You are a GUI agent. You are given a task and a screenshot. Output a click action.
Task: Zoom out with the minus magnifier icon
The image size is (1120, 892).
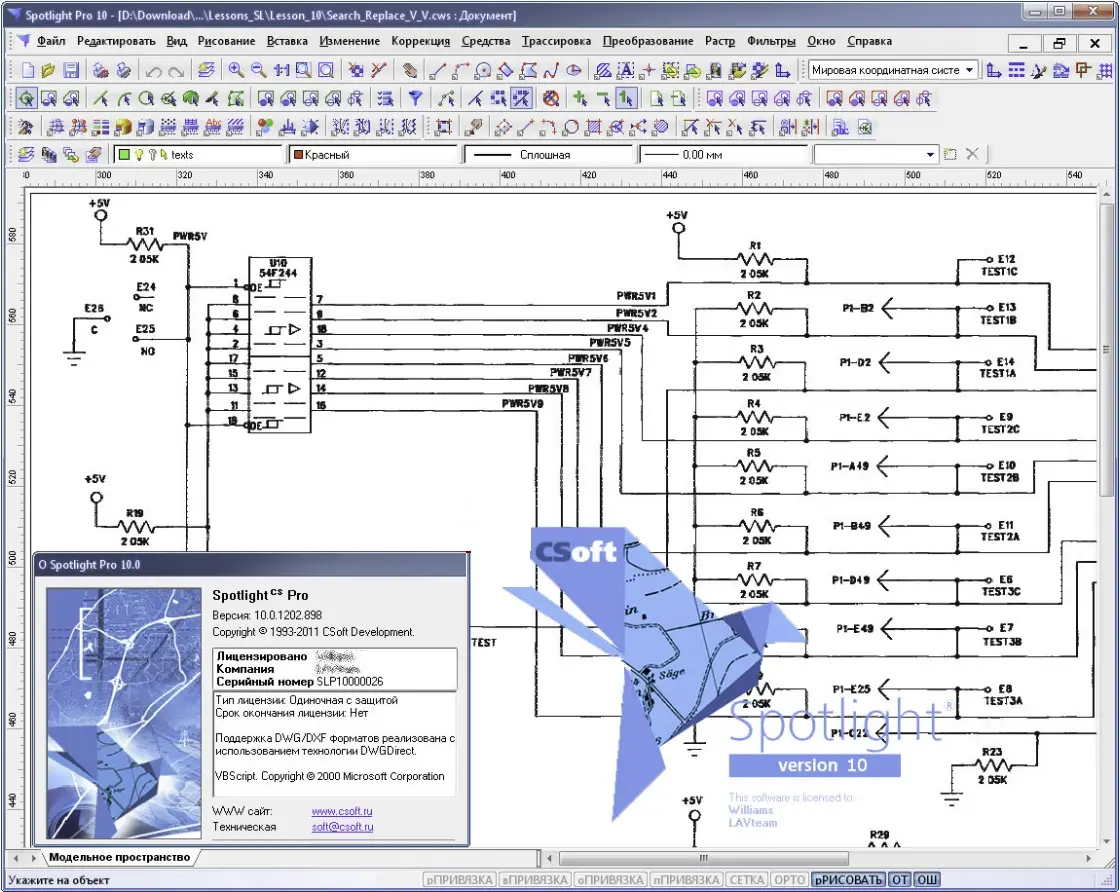pos(259,70)
